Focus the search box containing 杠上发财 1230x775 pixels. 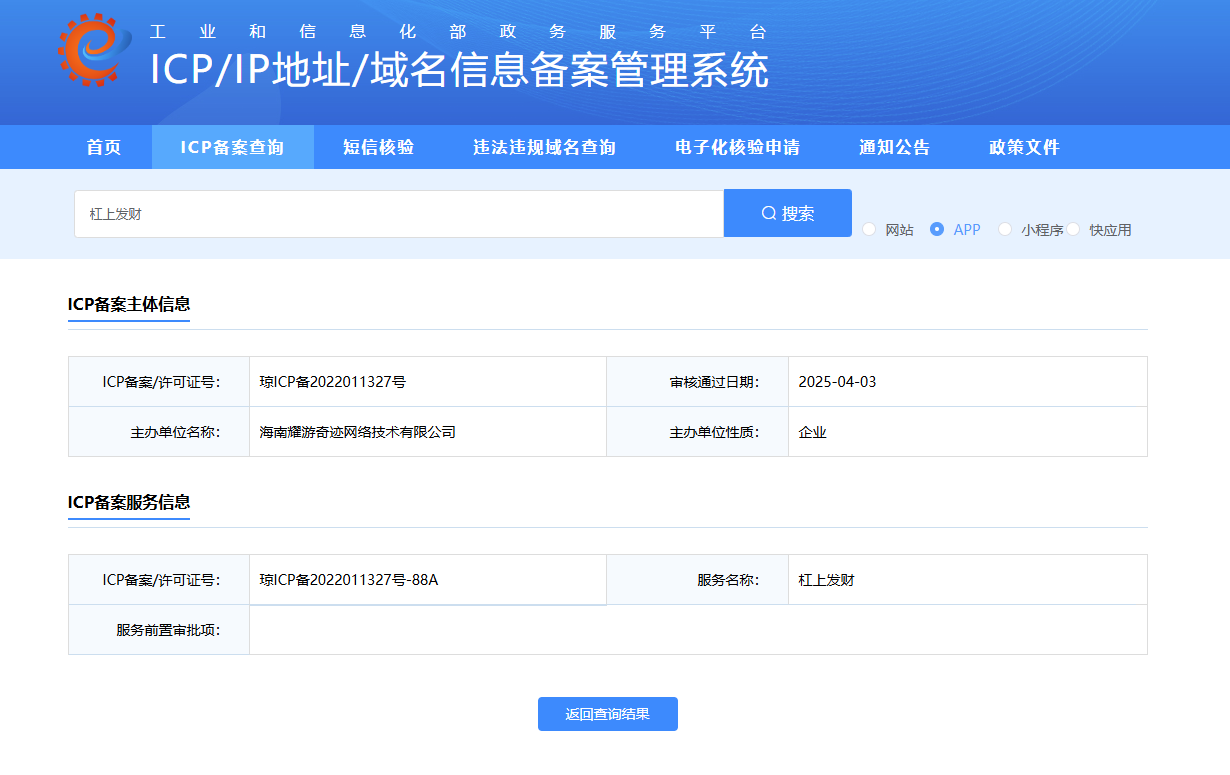[399, 214]
